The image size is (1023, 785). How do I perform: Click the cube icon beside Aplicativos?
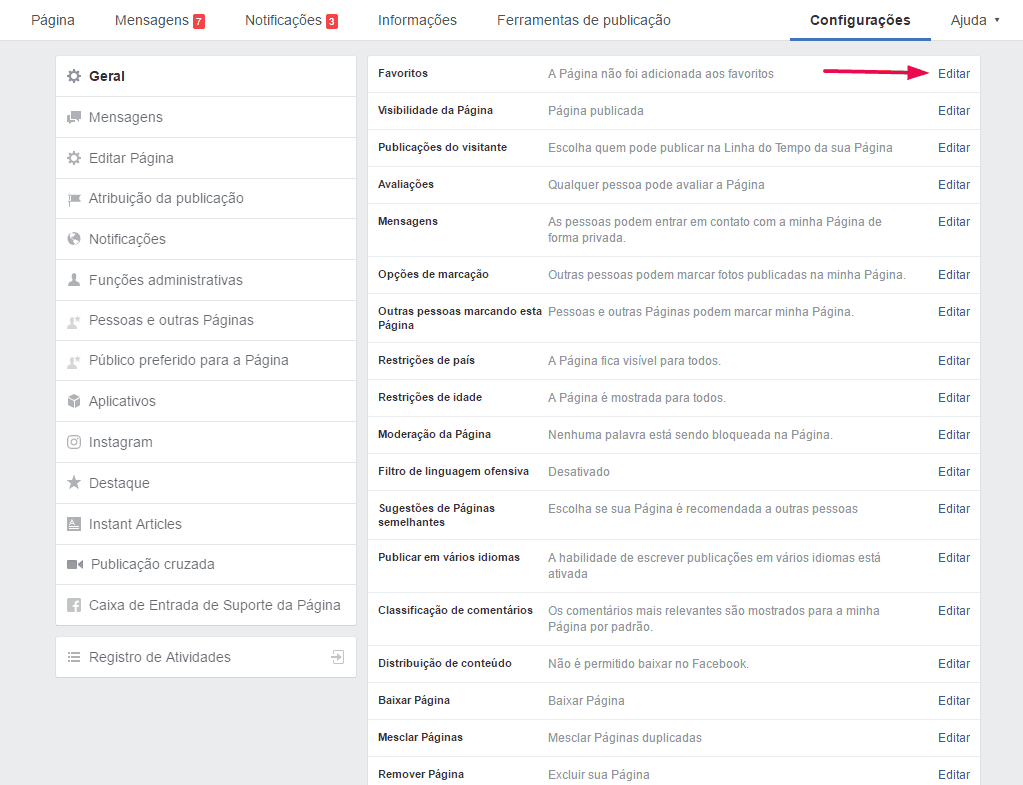74,401
